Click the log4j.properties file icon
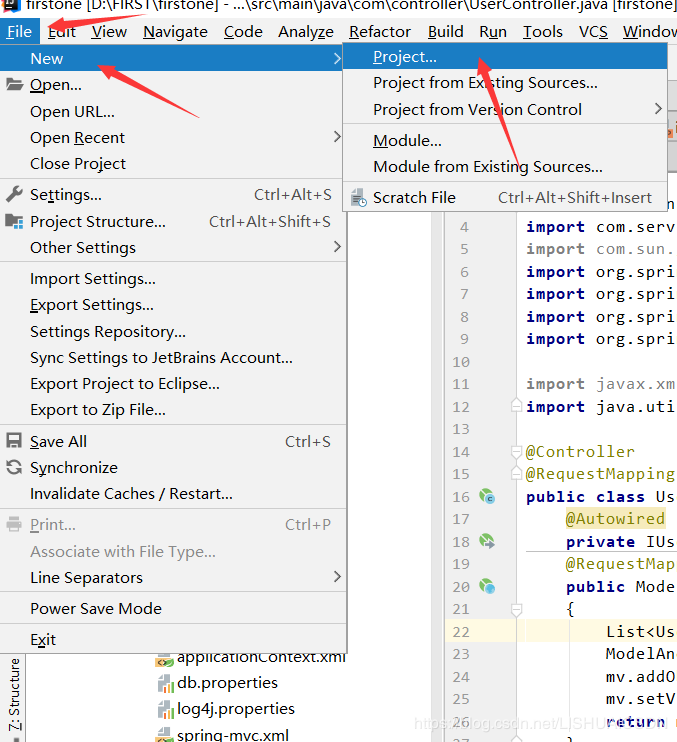Viewport: 677px width, 742px height. [x=166, y=709]
